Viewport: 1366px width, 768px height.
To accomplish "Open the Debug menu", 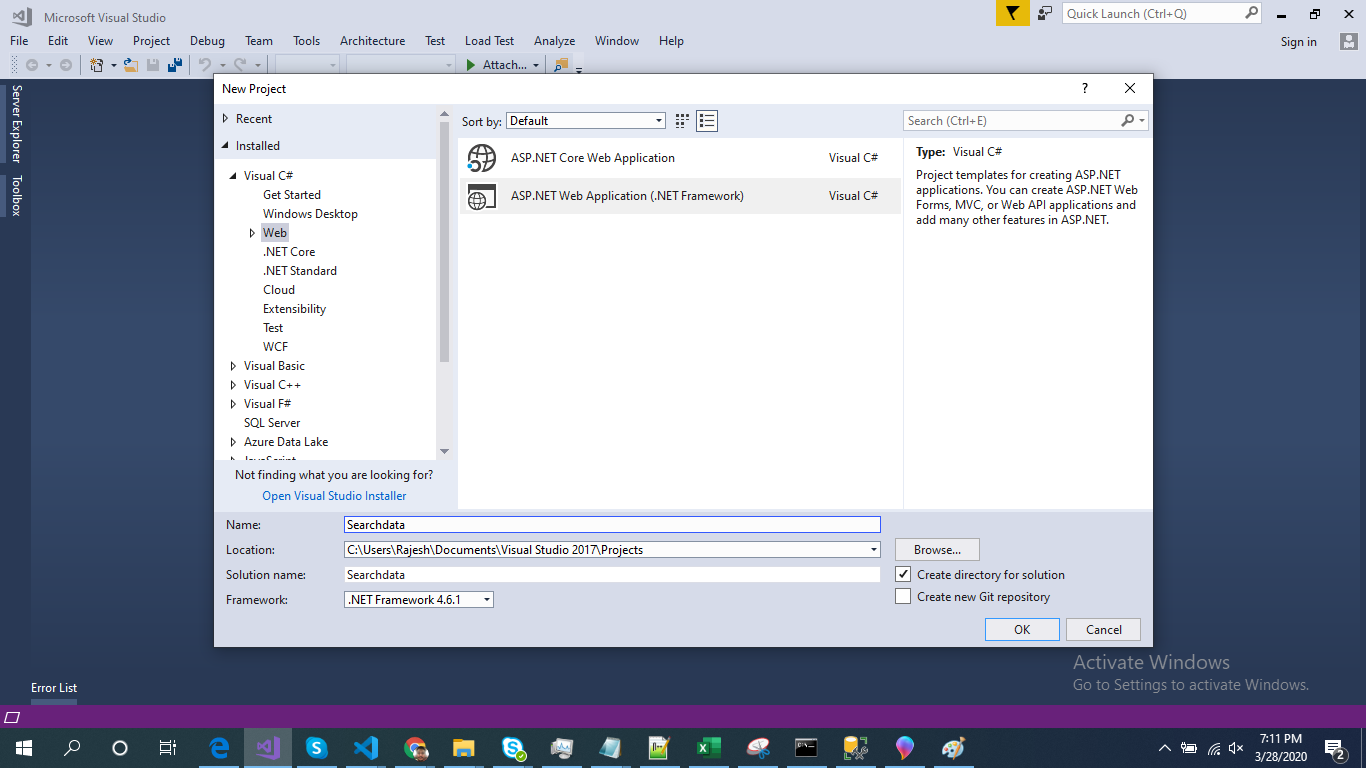I will [207, 41].
